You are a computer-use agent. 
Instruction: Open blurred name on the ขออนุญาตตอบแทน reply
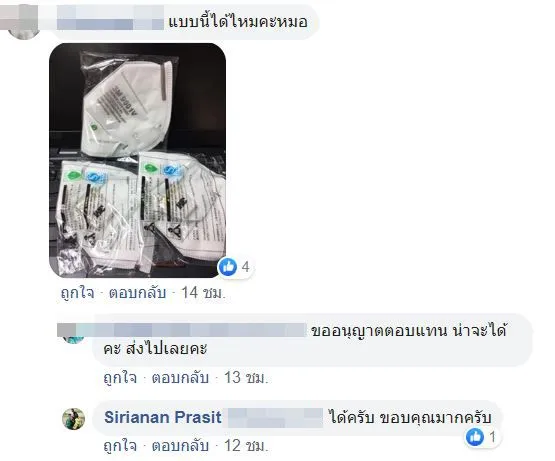tap(182, 330)
